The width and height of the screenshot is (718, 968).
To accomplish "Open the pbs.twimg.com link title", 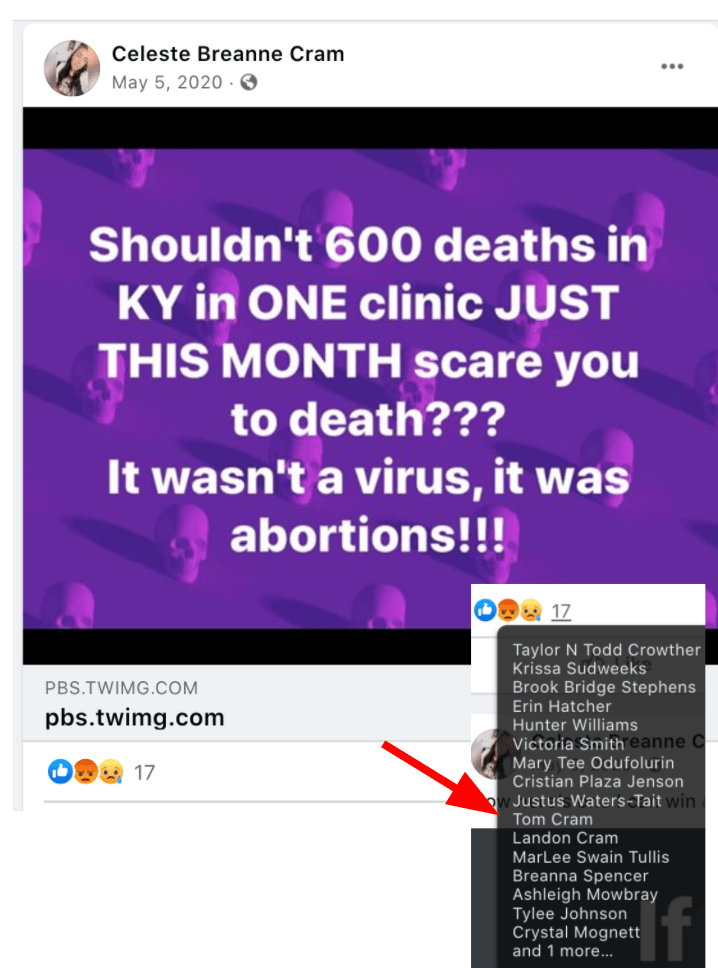I will 135,718.
